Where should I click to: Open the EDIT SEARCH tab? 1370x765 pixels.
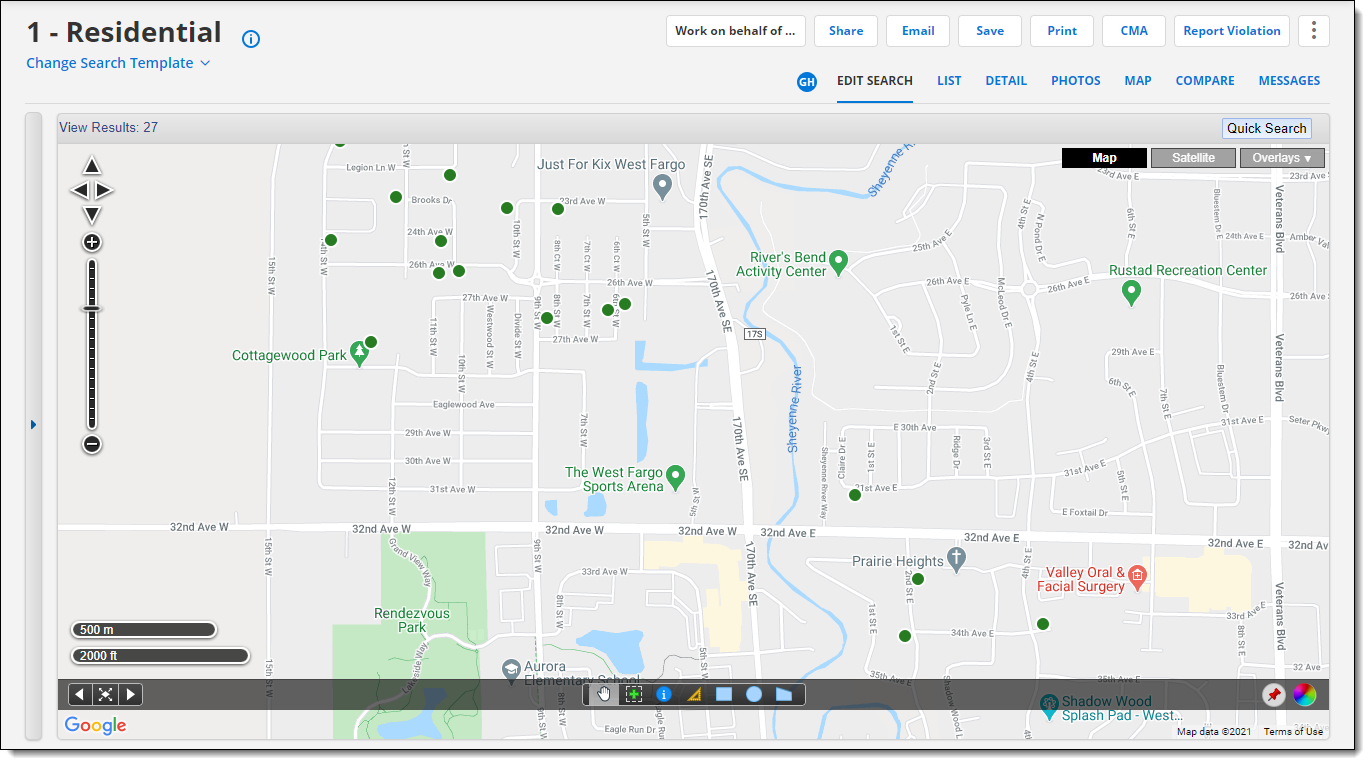[x=875, y=81]
